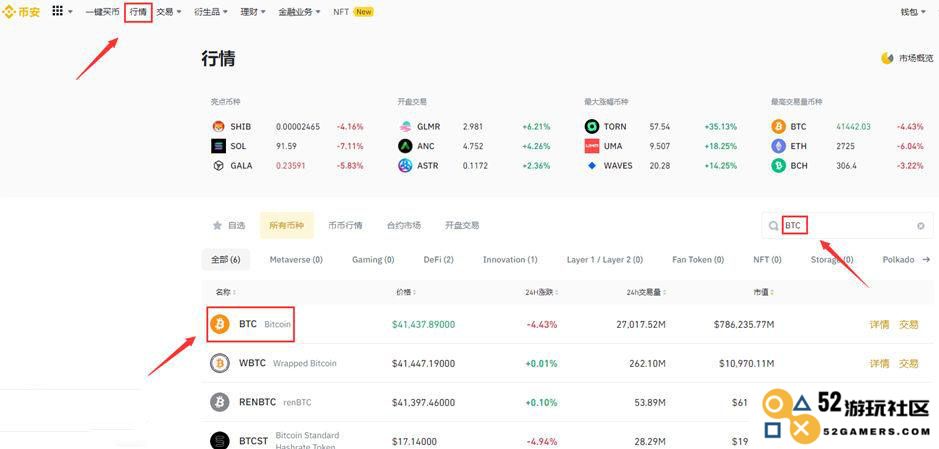
Task: Click the market overview pie icon
Action: [x=887, y=58]
